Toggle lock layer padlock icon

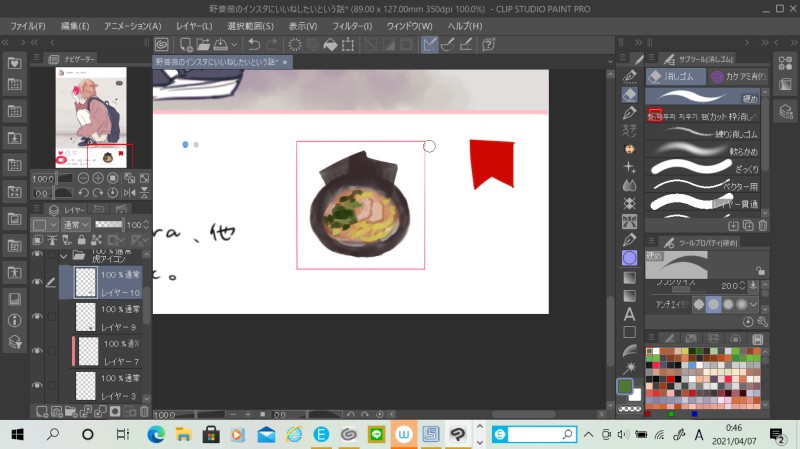(82, 240)
